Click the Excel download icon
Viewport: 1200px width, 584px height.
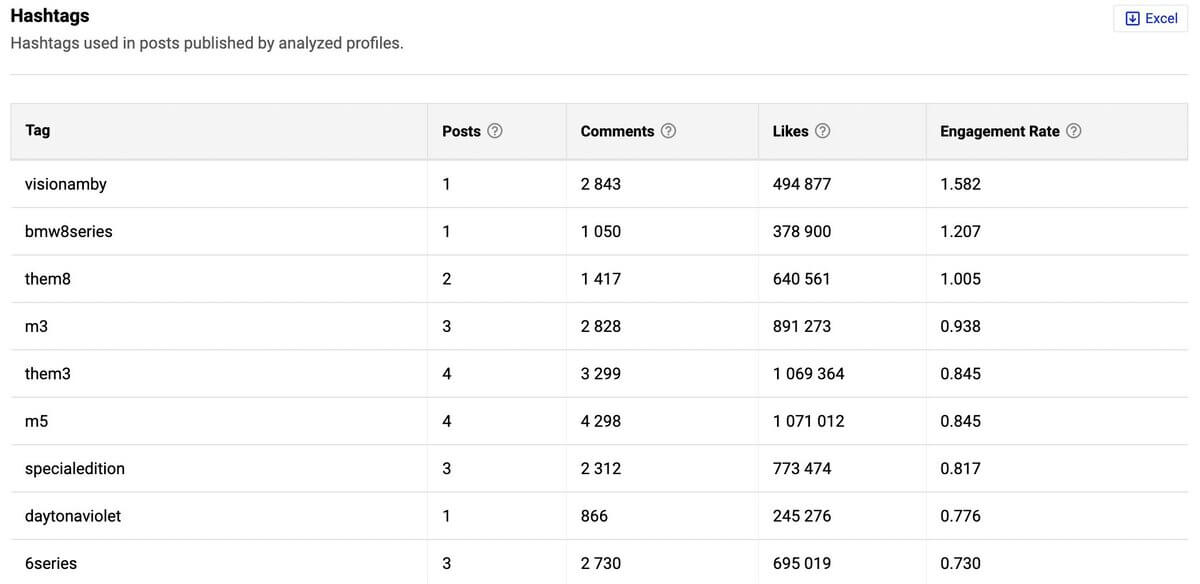pyautogui.click(x=1132, y=18)
